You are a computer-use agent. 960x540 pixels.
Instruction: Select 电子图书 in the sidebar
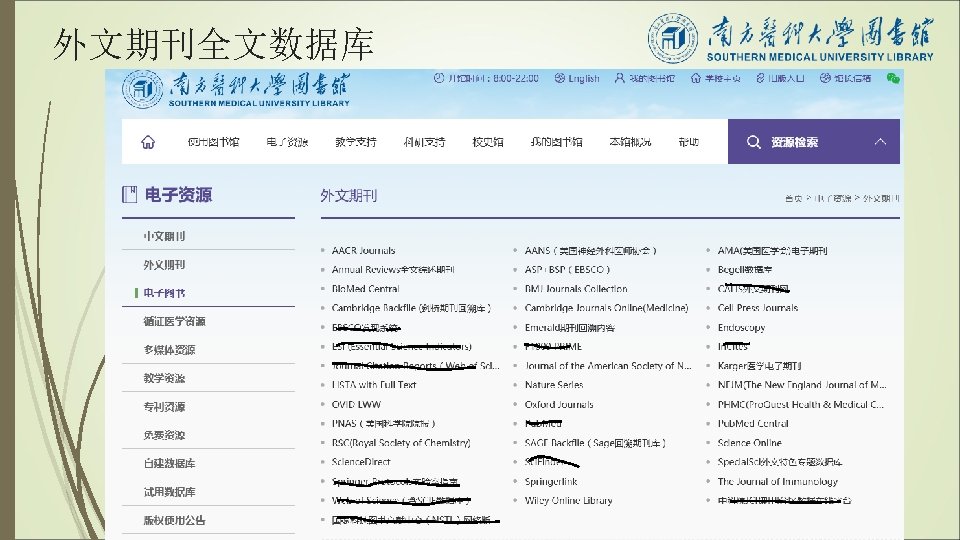164,293
